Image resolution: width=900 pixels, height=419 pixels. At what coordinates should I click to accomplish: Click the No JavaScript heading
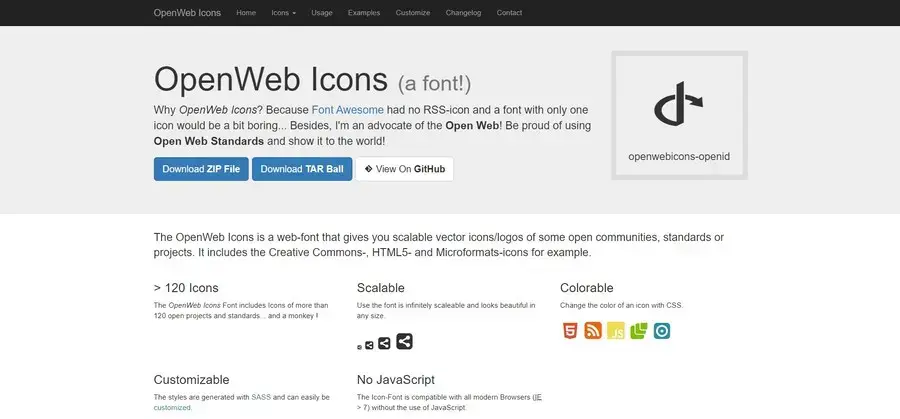tap(395, 380)
